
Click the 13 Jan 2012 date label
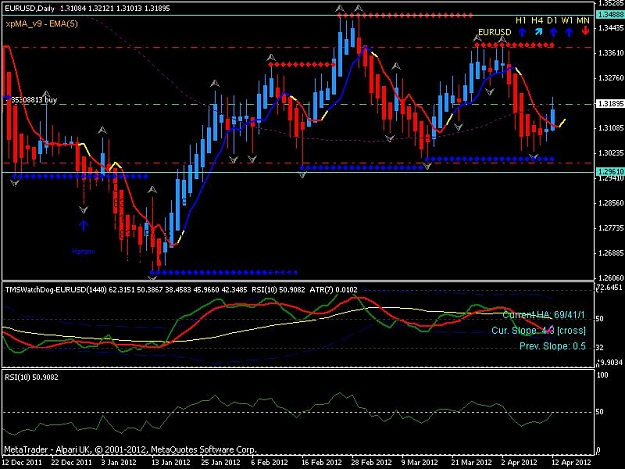coord(171,463)
